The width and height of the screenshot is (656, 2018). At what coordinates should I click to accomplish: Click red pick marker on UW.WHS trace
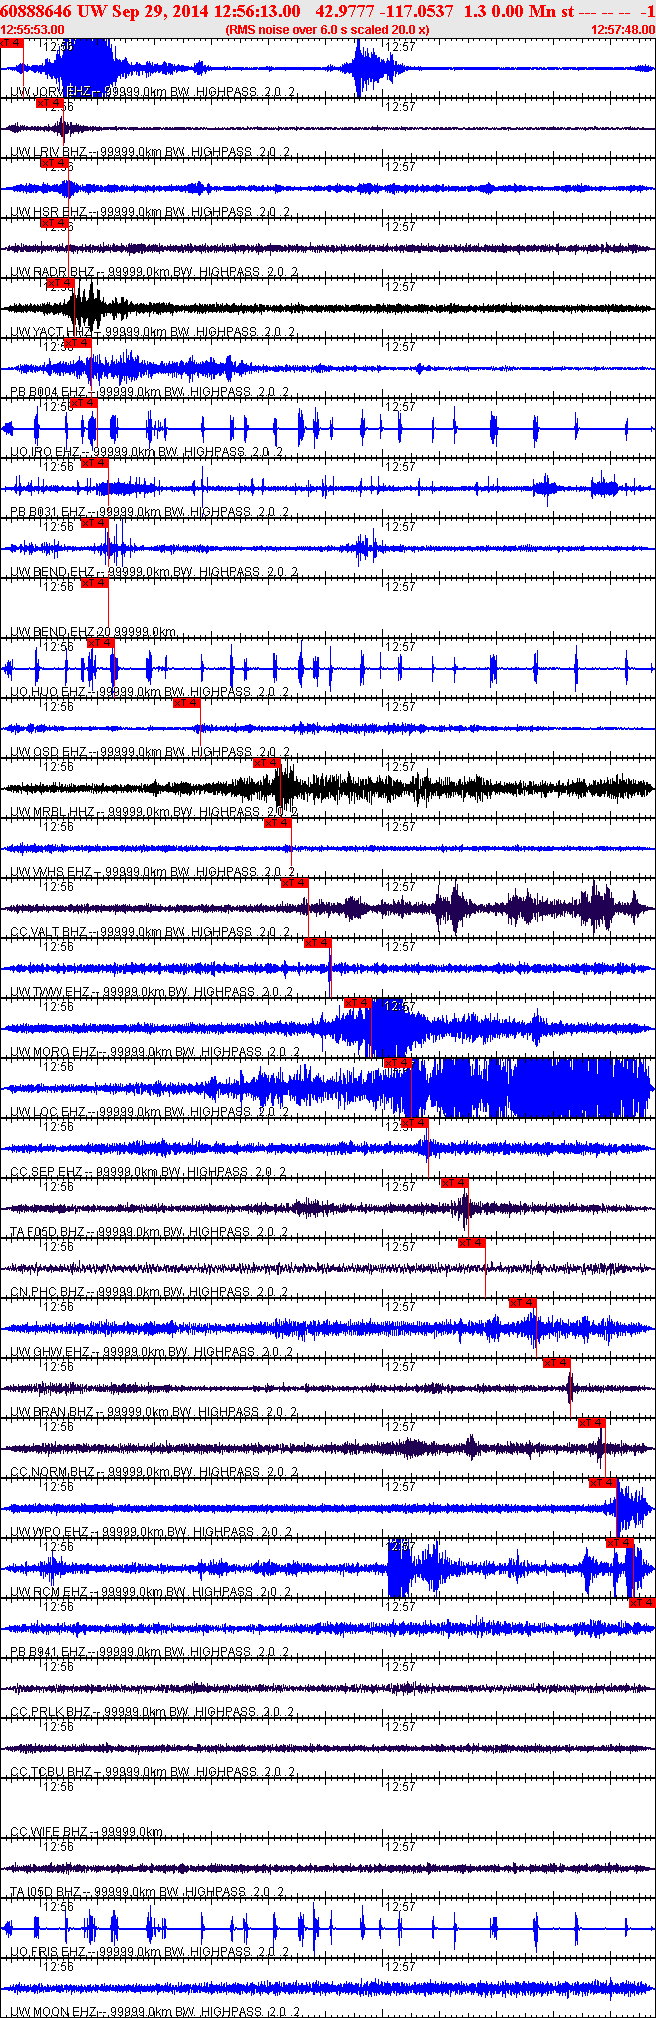[278, 823]
